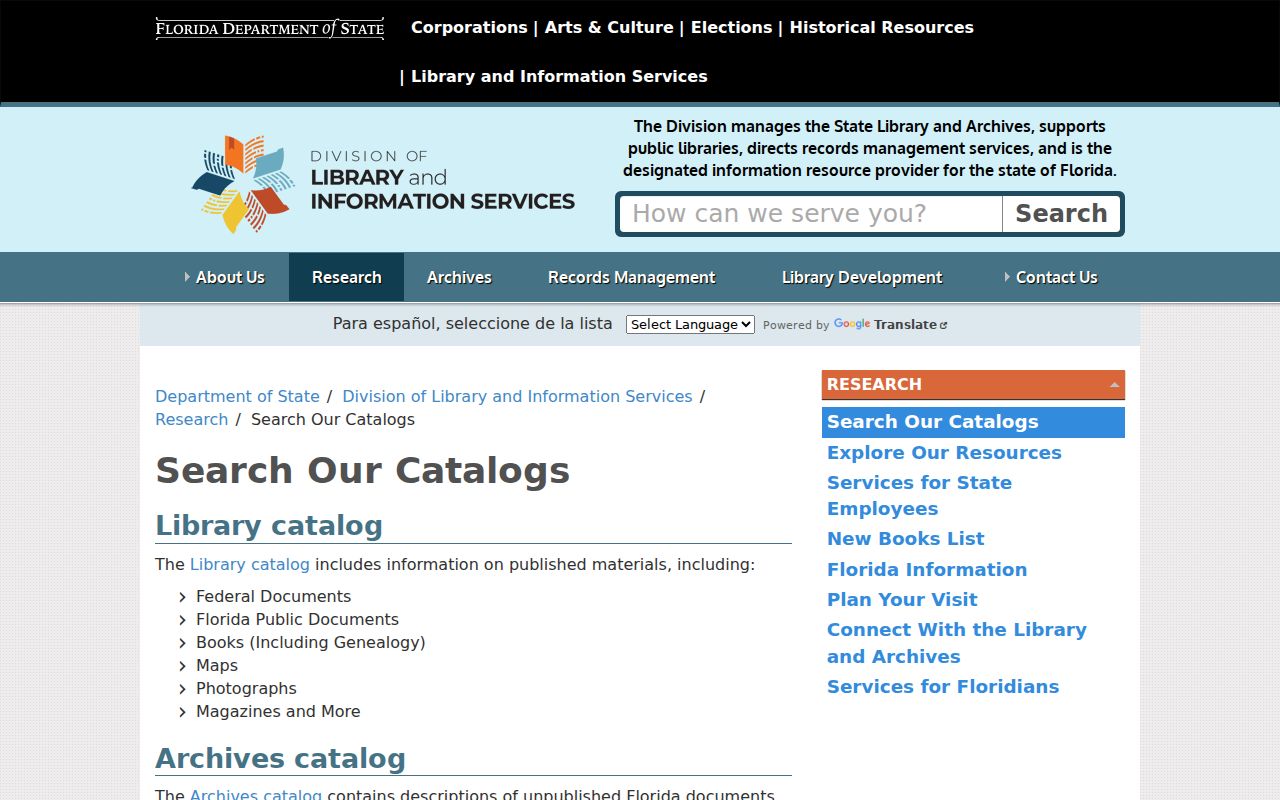
Task: Open the Corporations link in header
Action: [469, 28]
